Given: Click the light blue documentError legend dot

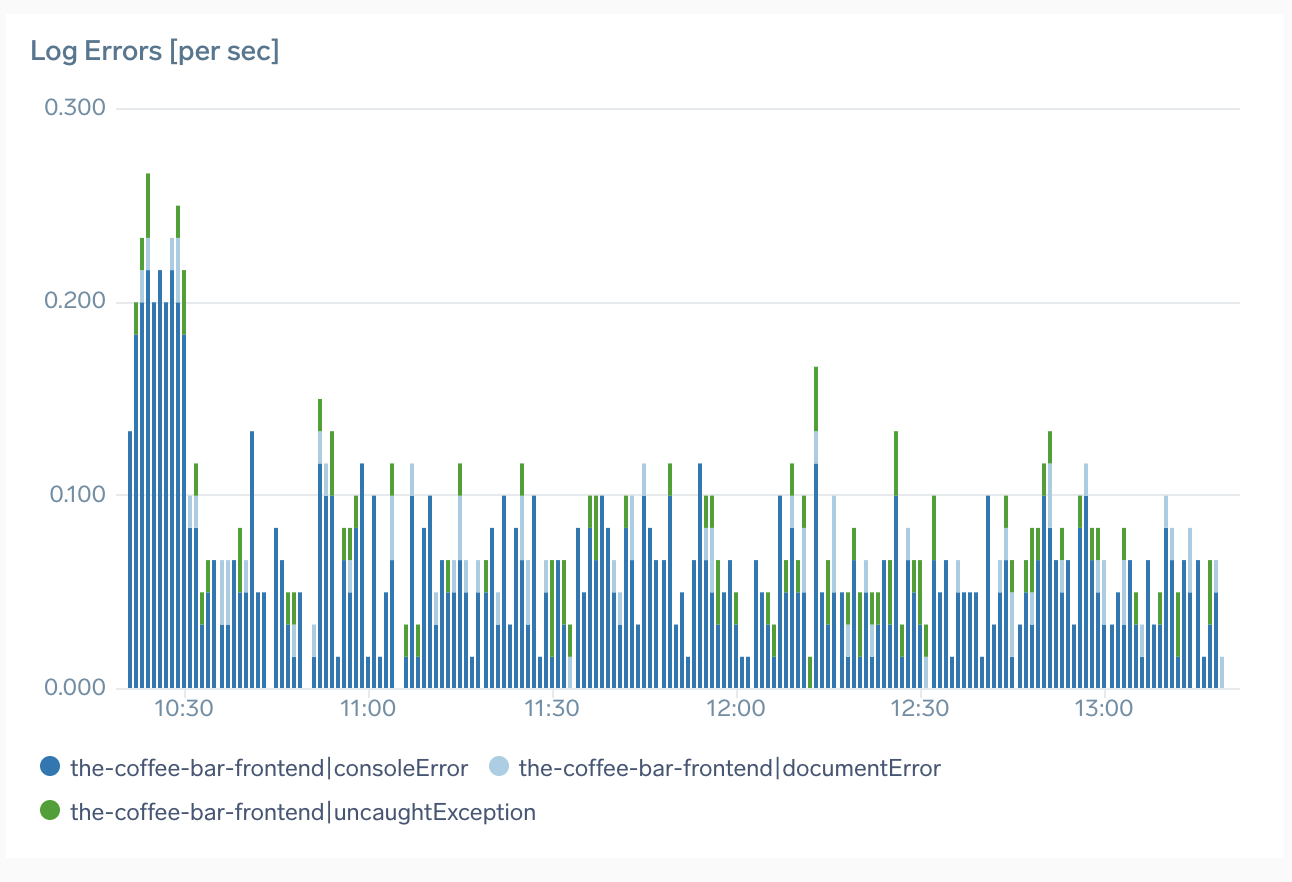Looking at the screenshot, I should [x=499, y=768].
